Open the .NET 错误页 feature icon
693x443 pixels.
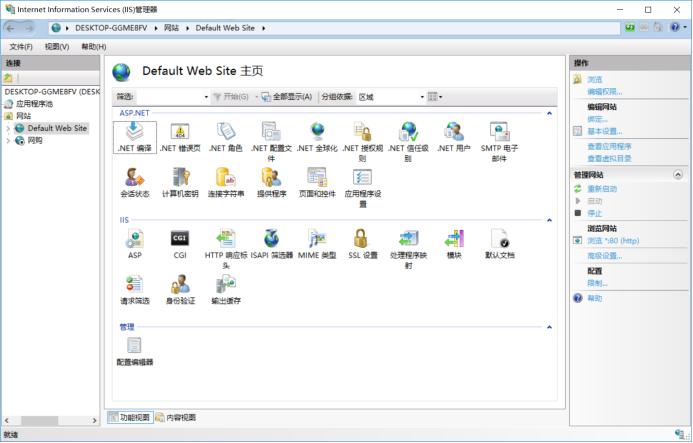point(180,137)
